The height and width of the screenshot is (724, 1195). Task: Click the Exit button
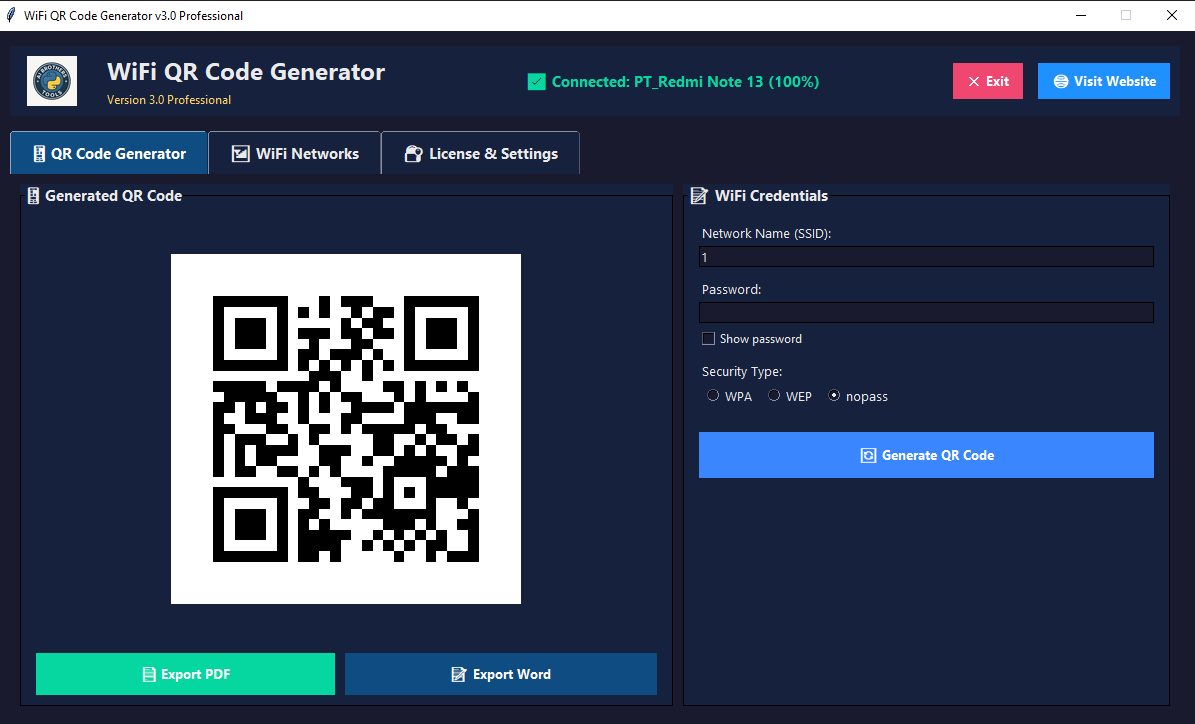(988, 81)
